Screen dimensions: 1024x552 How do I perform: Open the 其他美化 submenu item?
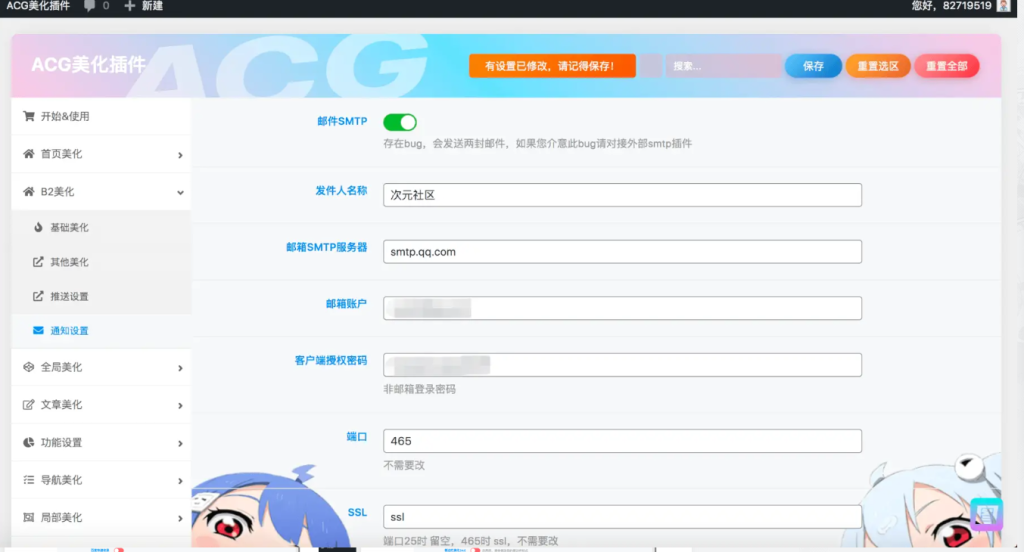[x=101, y=262]
